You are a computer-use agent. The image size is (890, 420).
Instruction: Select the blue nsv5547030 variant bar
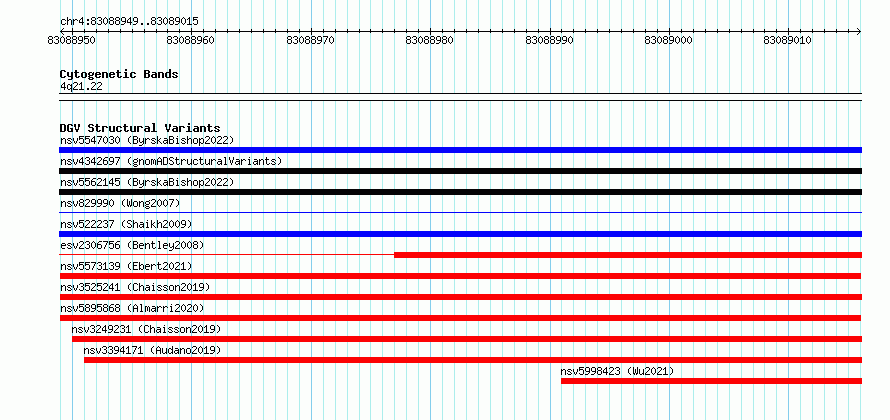(x=460, y=150)
